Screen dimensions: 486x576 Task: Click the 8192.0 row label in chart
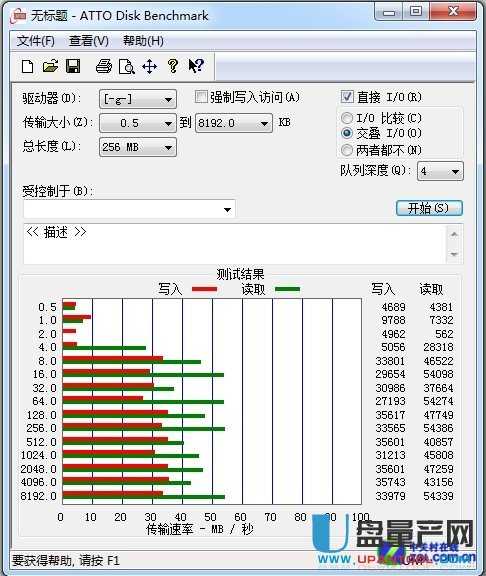[39, 496]
